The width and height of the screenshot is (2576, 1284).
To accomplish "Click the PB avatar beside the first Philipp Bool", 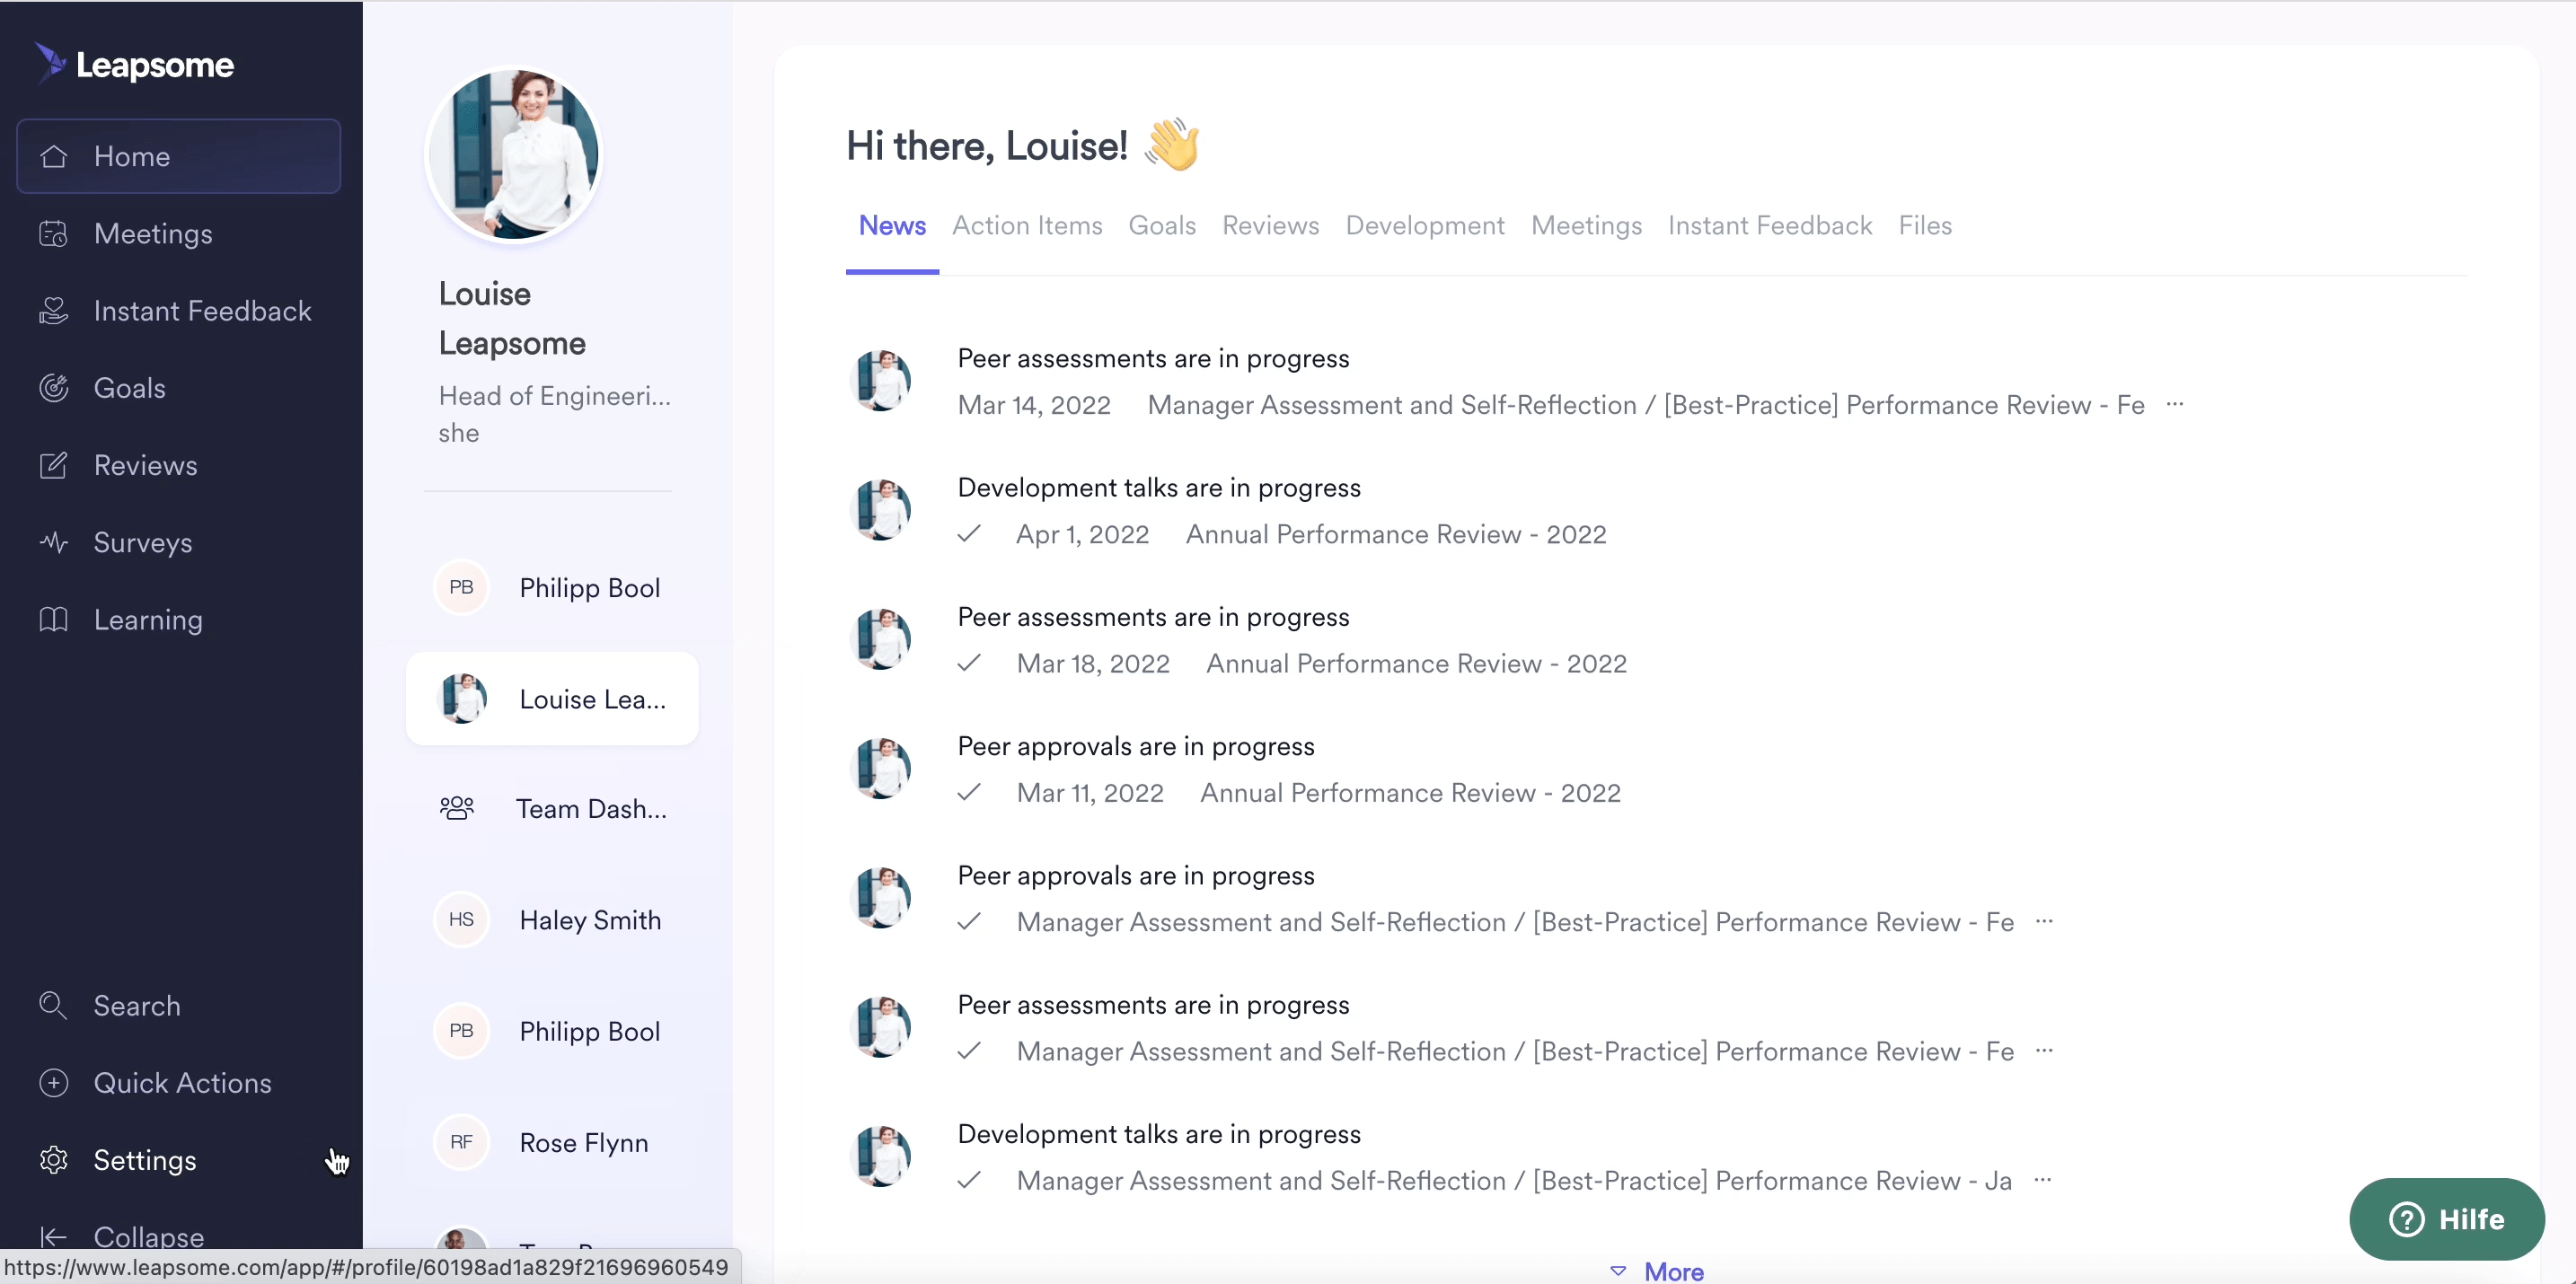I will pyautogui.click(x=461, y=587).
